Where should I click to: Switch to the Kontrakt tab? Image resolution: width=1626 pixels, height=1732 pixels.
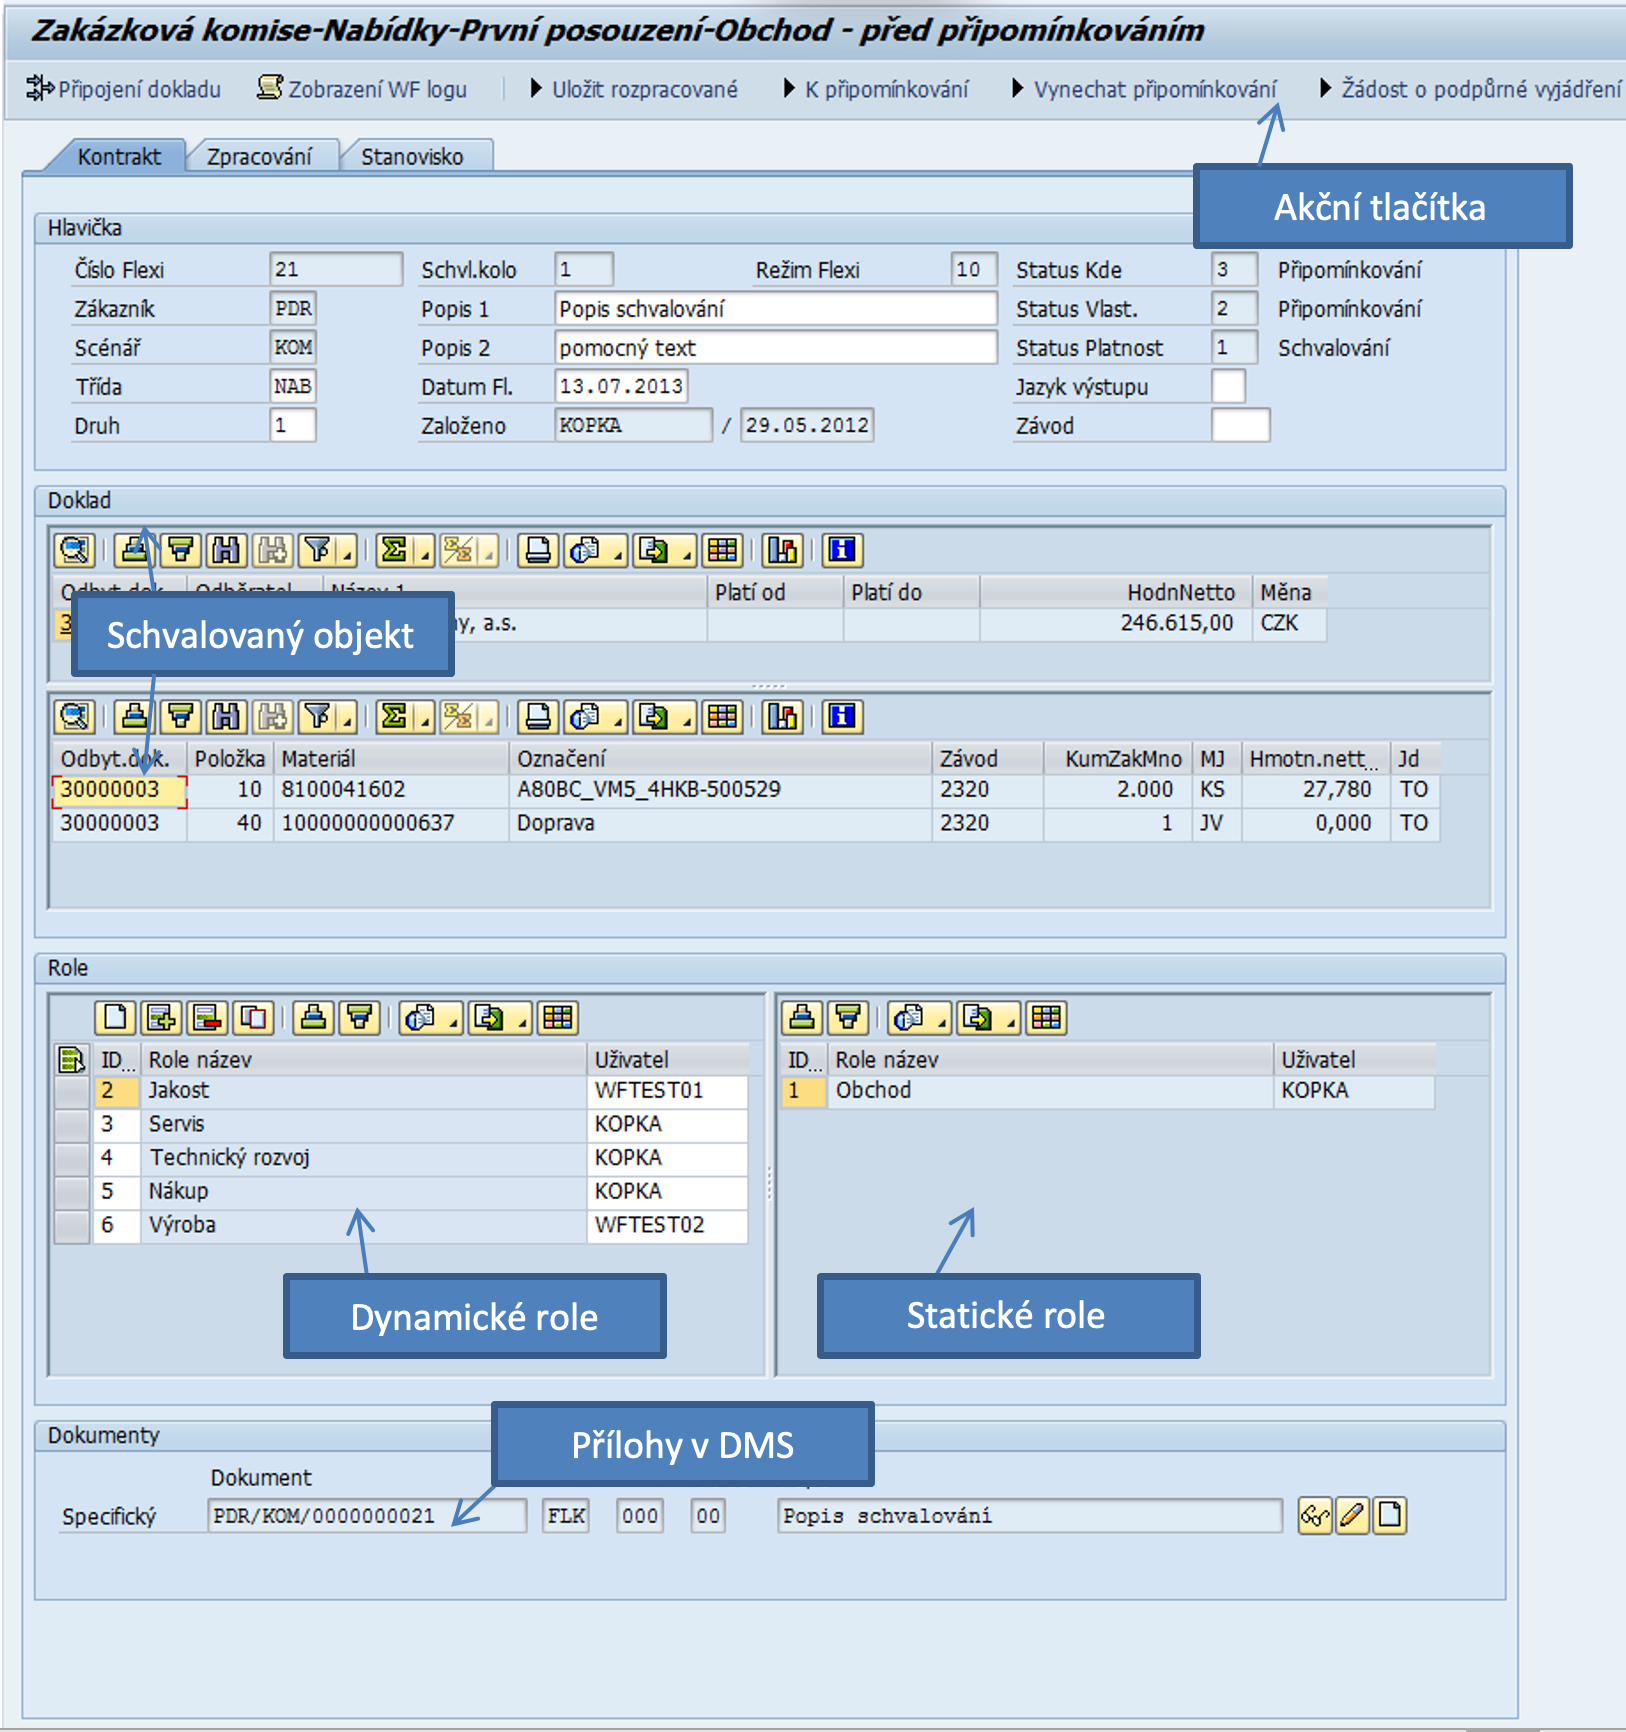[119, 157]
